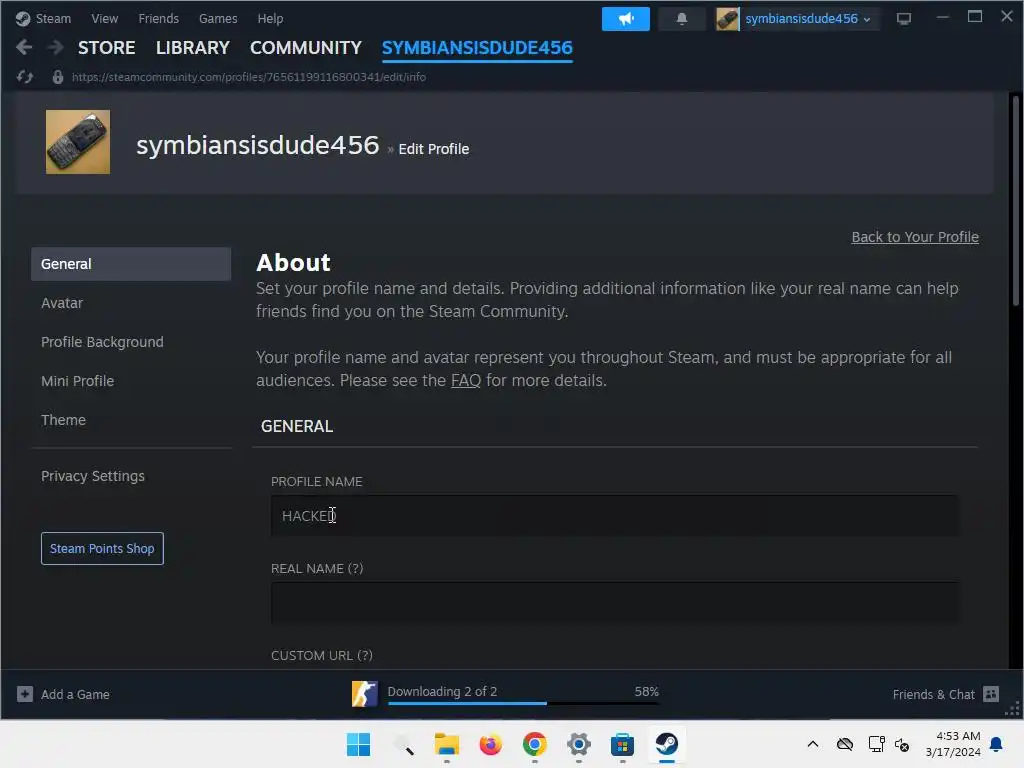Go to the LIBRARY tab
The height and width of the screenshot is (768, 1024).
click(x=193, y=48)
